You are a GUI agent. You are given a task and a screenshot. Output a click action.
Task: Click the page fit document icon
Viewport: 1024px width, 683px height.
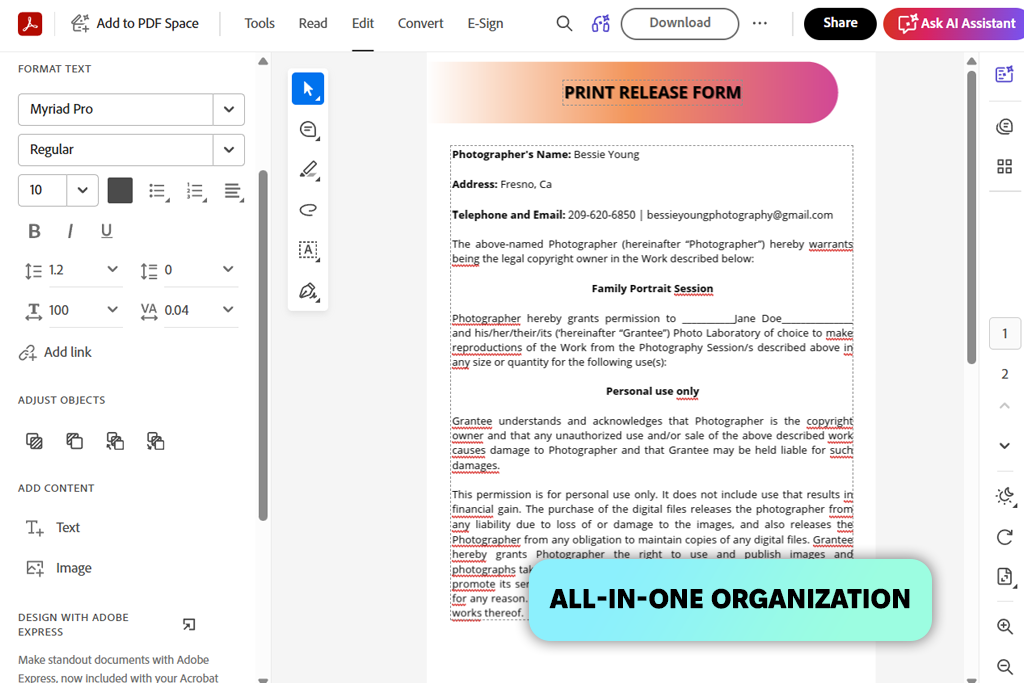pos(1004,577)
